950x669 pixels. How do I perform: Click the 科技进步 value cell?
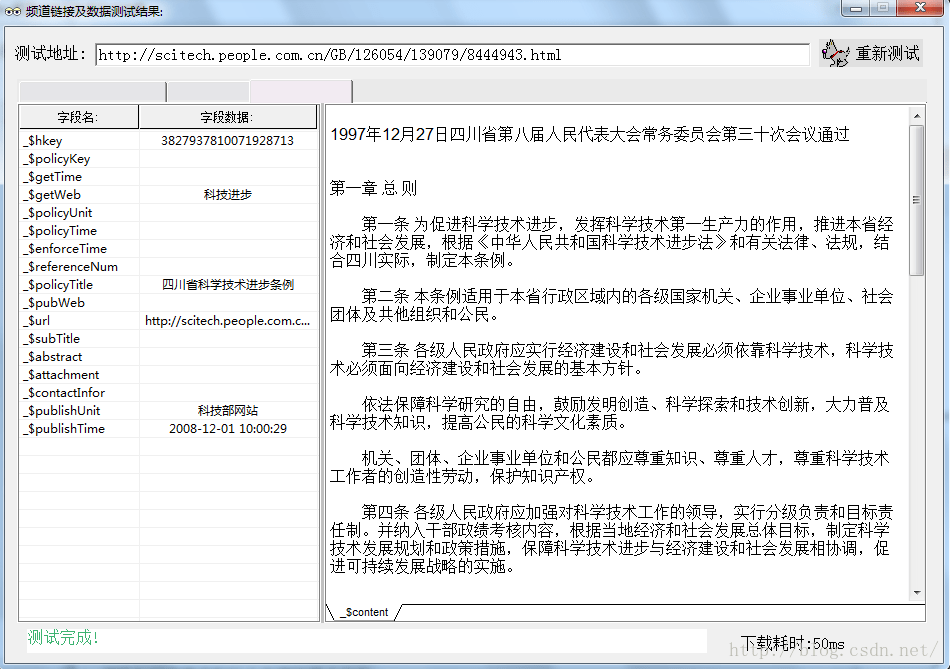[x=228, y=195]
